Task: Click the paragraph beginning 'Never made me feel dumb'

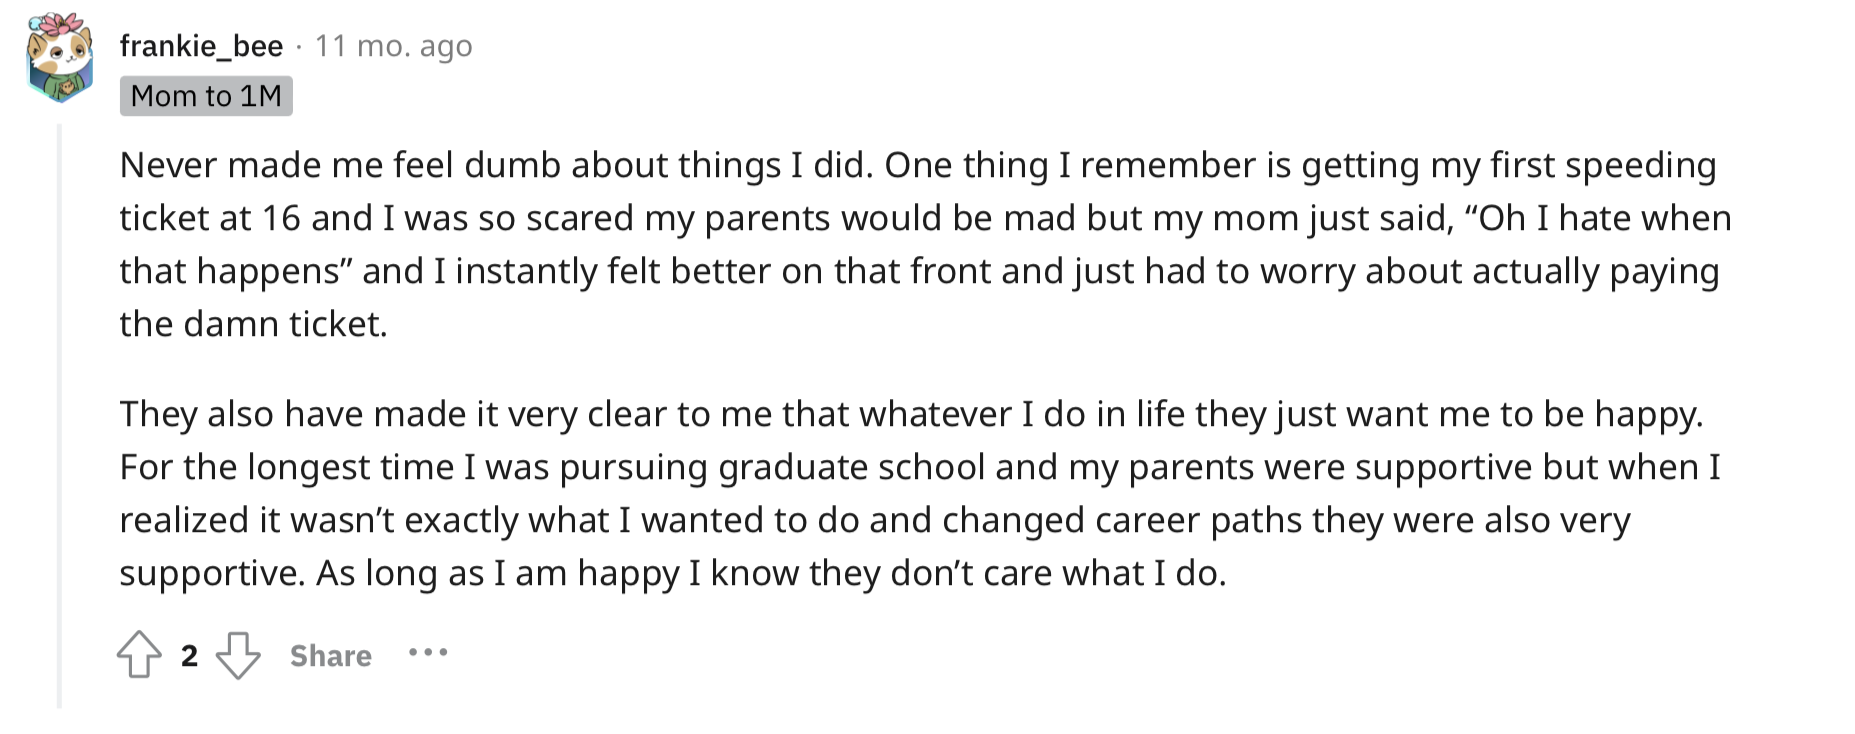Action: (x=925, y=244)
